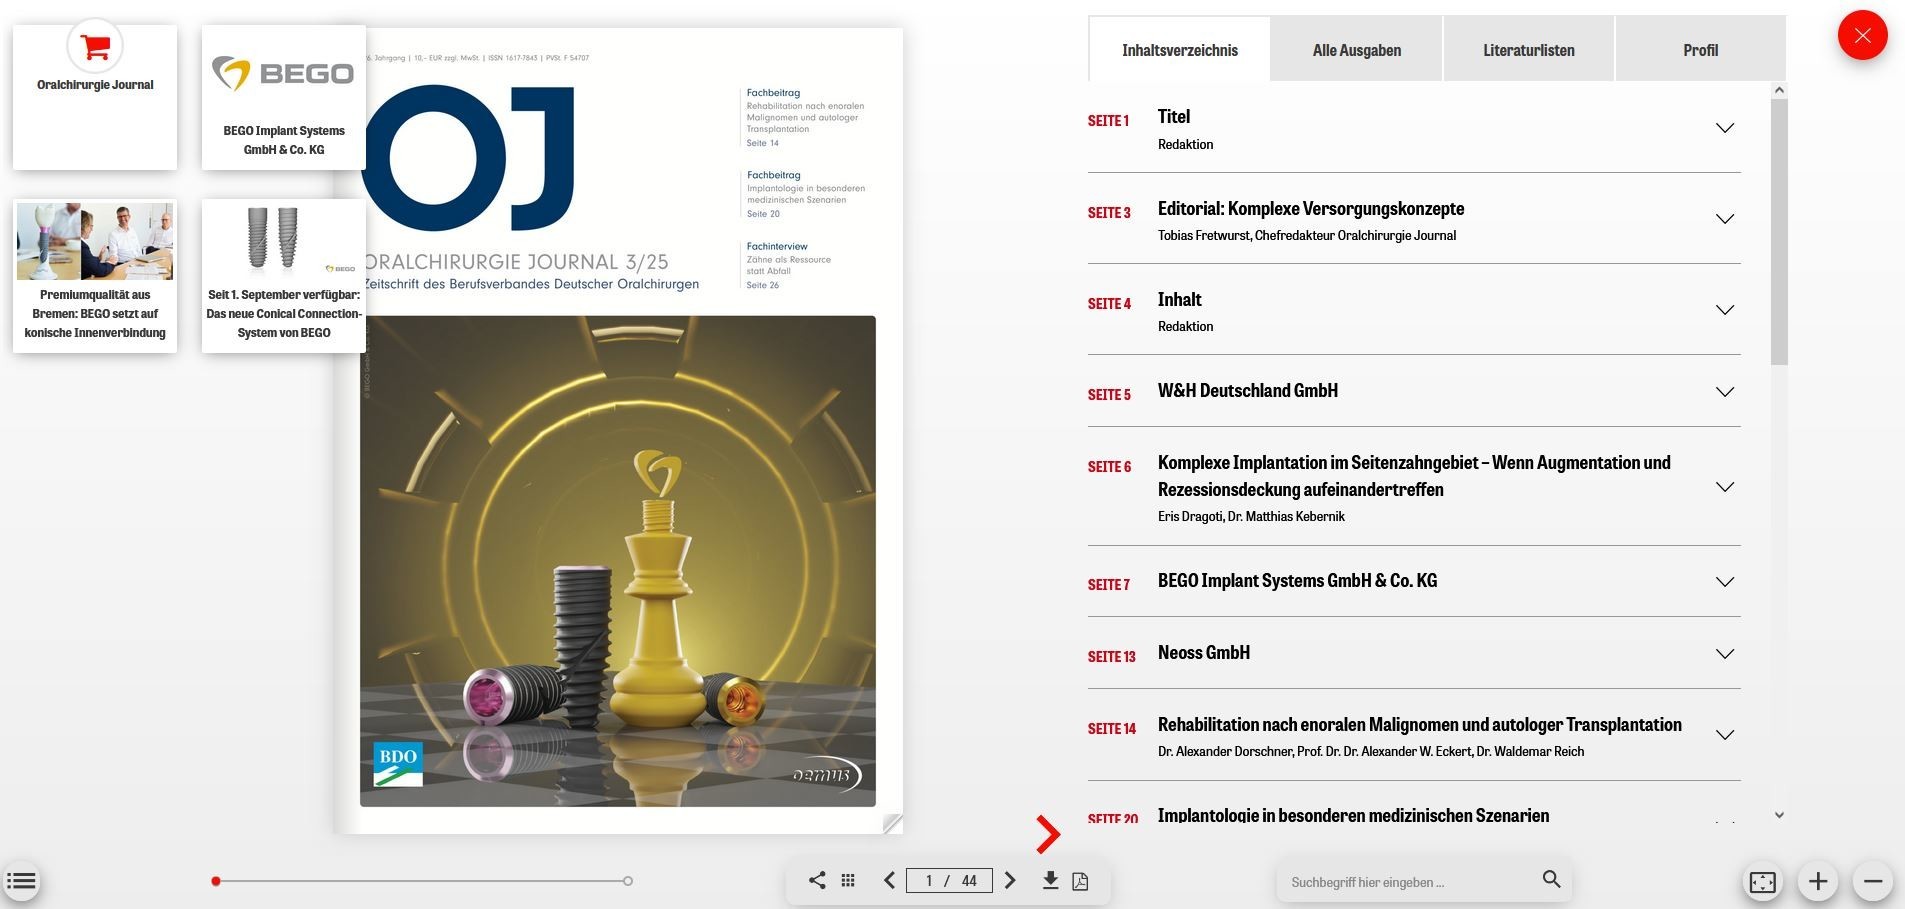Click the scrollbar up arrow in contents
Viewport: 1905px width, 909px height.
[1779, 91]
